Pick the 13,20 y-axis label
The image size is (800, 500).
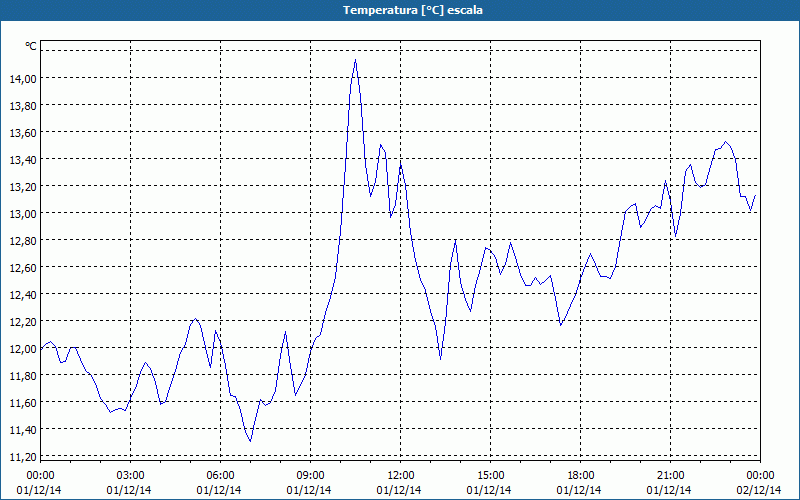[23, 186]
